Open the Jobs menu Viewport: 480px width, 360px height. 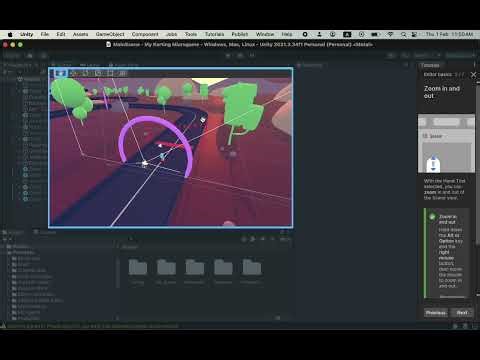(x=171, y=34)
